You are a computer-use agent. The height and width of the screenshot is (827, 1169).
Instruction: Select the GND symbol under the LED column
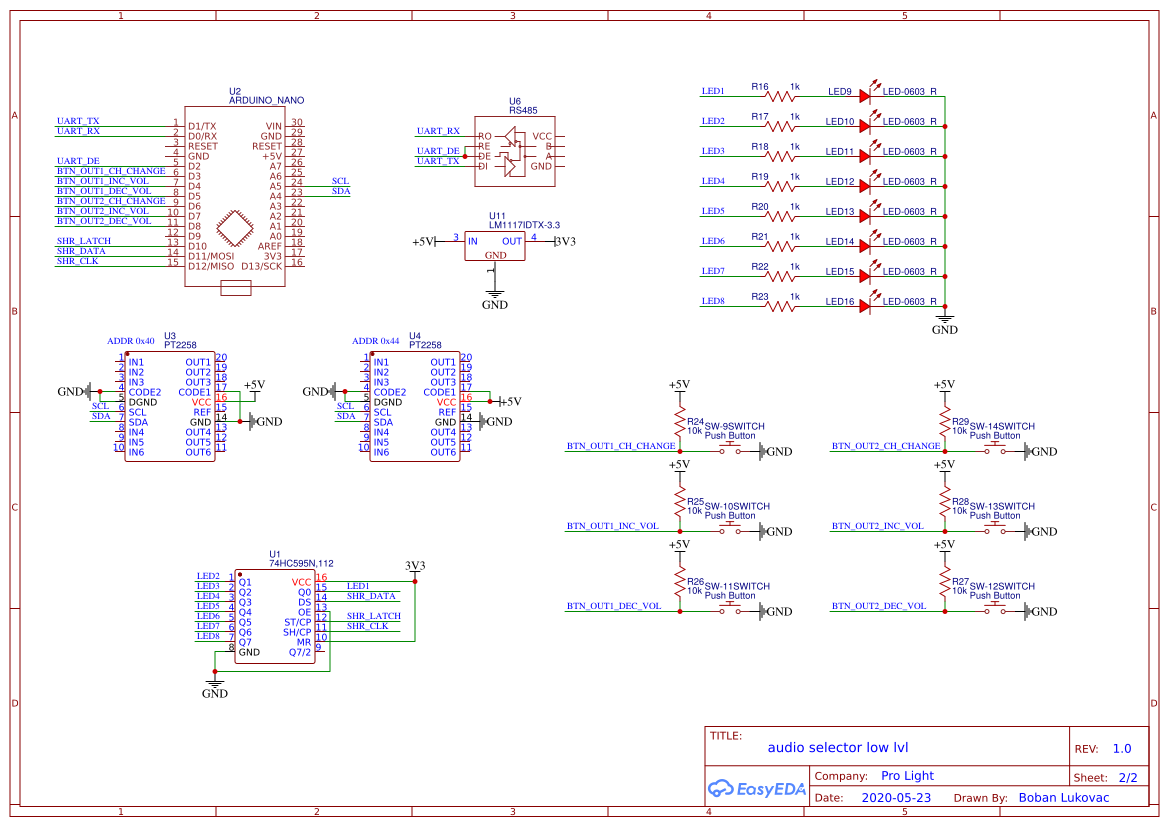(x=944, y=323)
